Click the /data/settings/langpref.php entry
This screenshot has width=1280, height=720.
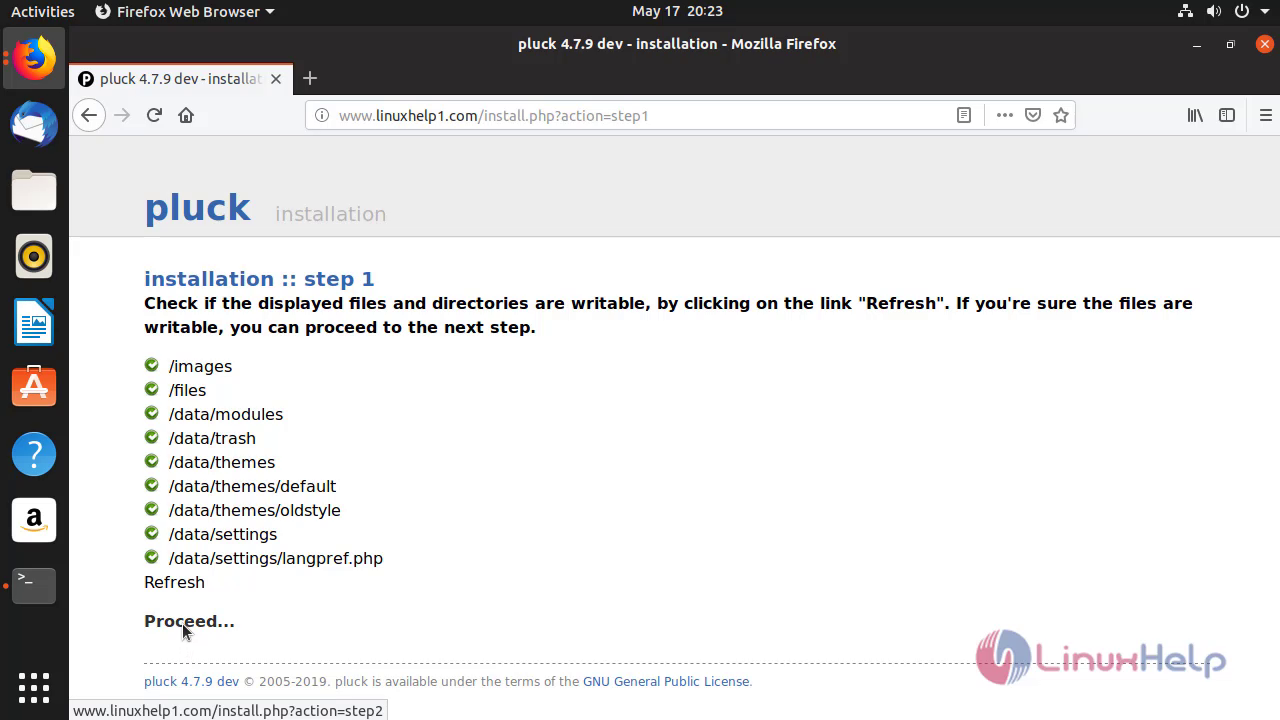[x=276, y=558]
